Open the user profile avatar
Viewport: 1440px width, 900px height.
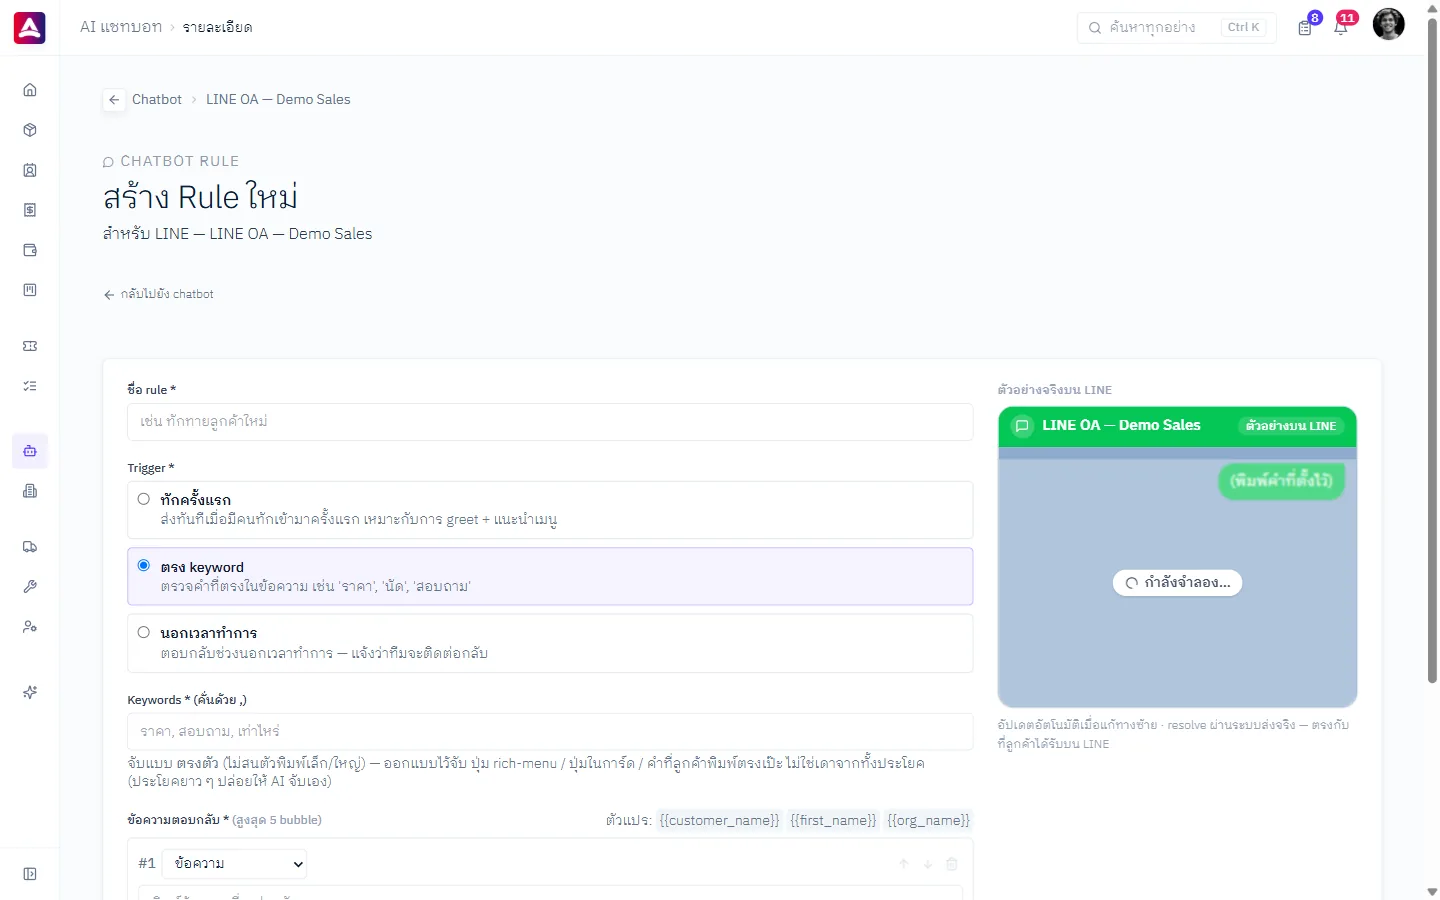click(1388, 24)
